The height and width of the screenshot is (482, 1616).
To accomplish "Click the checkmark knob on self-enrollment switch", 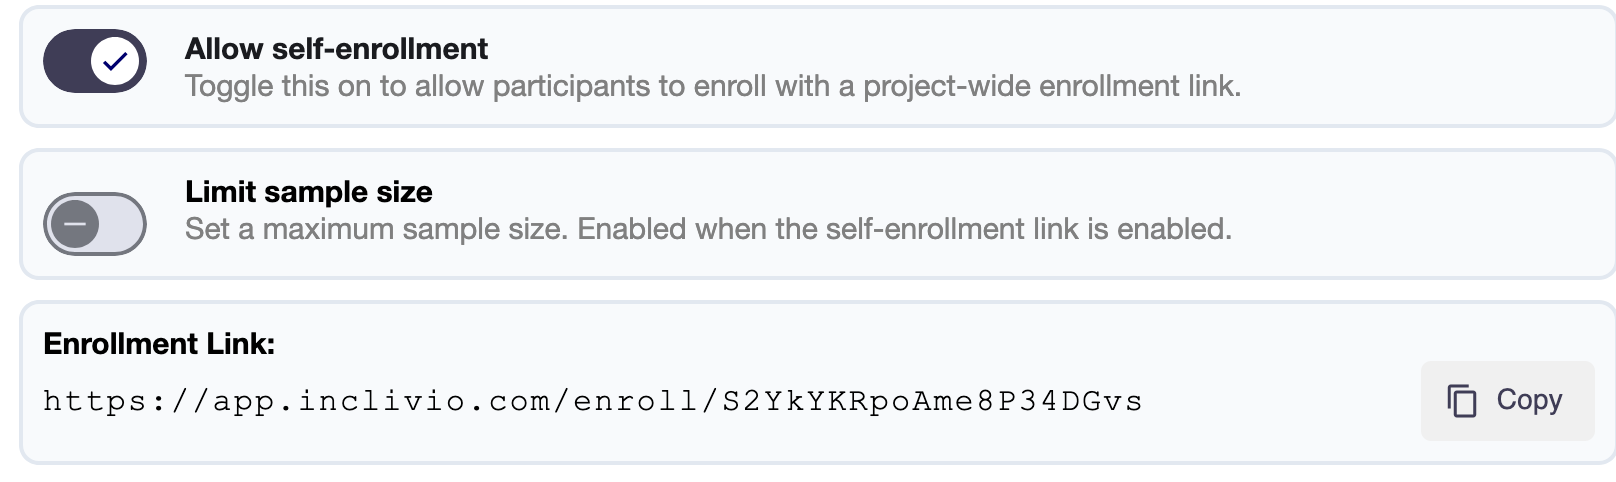I will [115, 61].
